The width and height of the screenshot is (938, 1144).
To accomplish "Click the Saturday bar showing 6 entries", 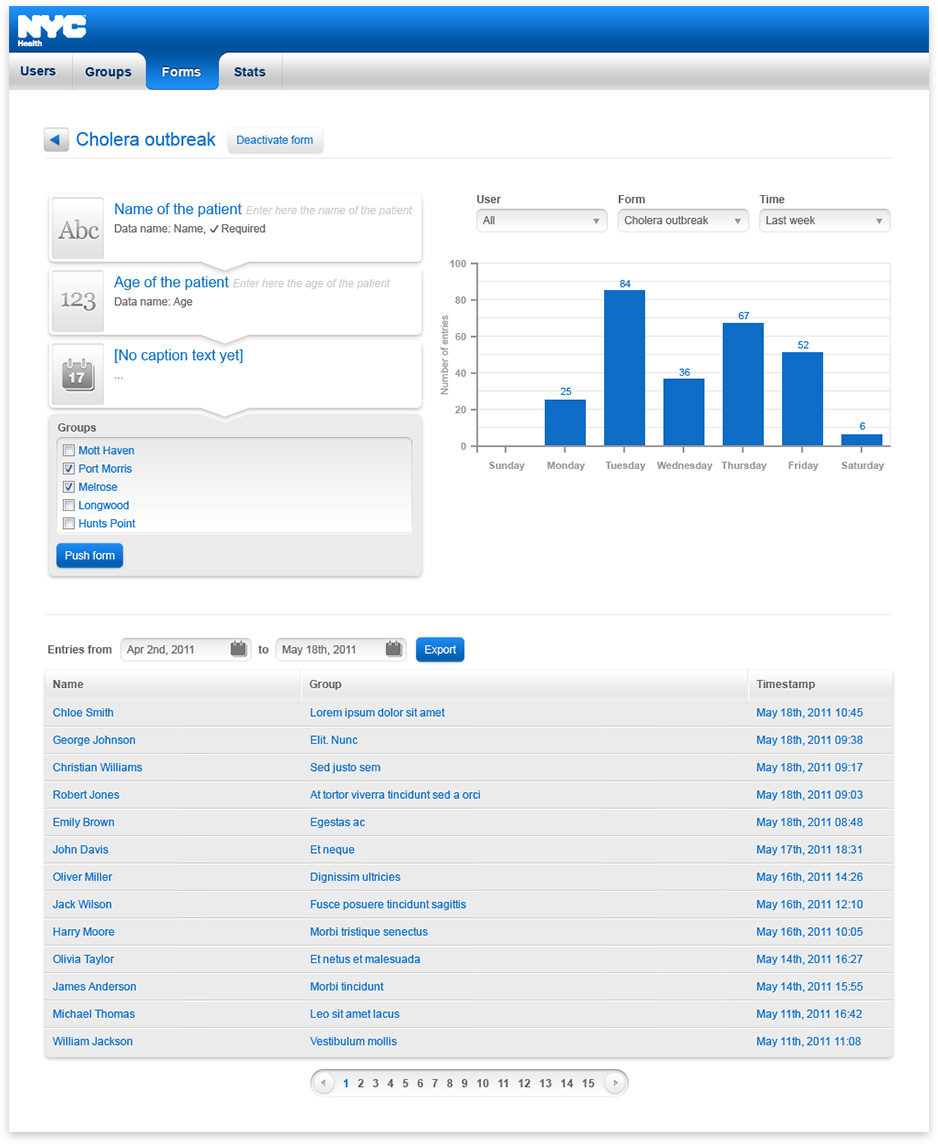I will [861, 440].
